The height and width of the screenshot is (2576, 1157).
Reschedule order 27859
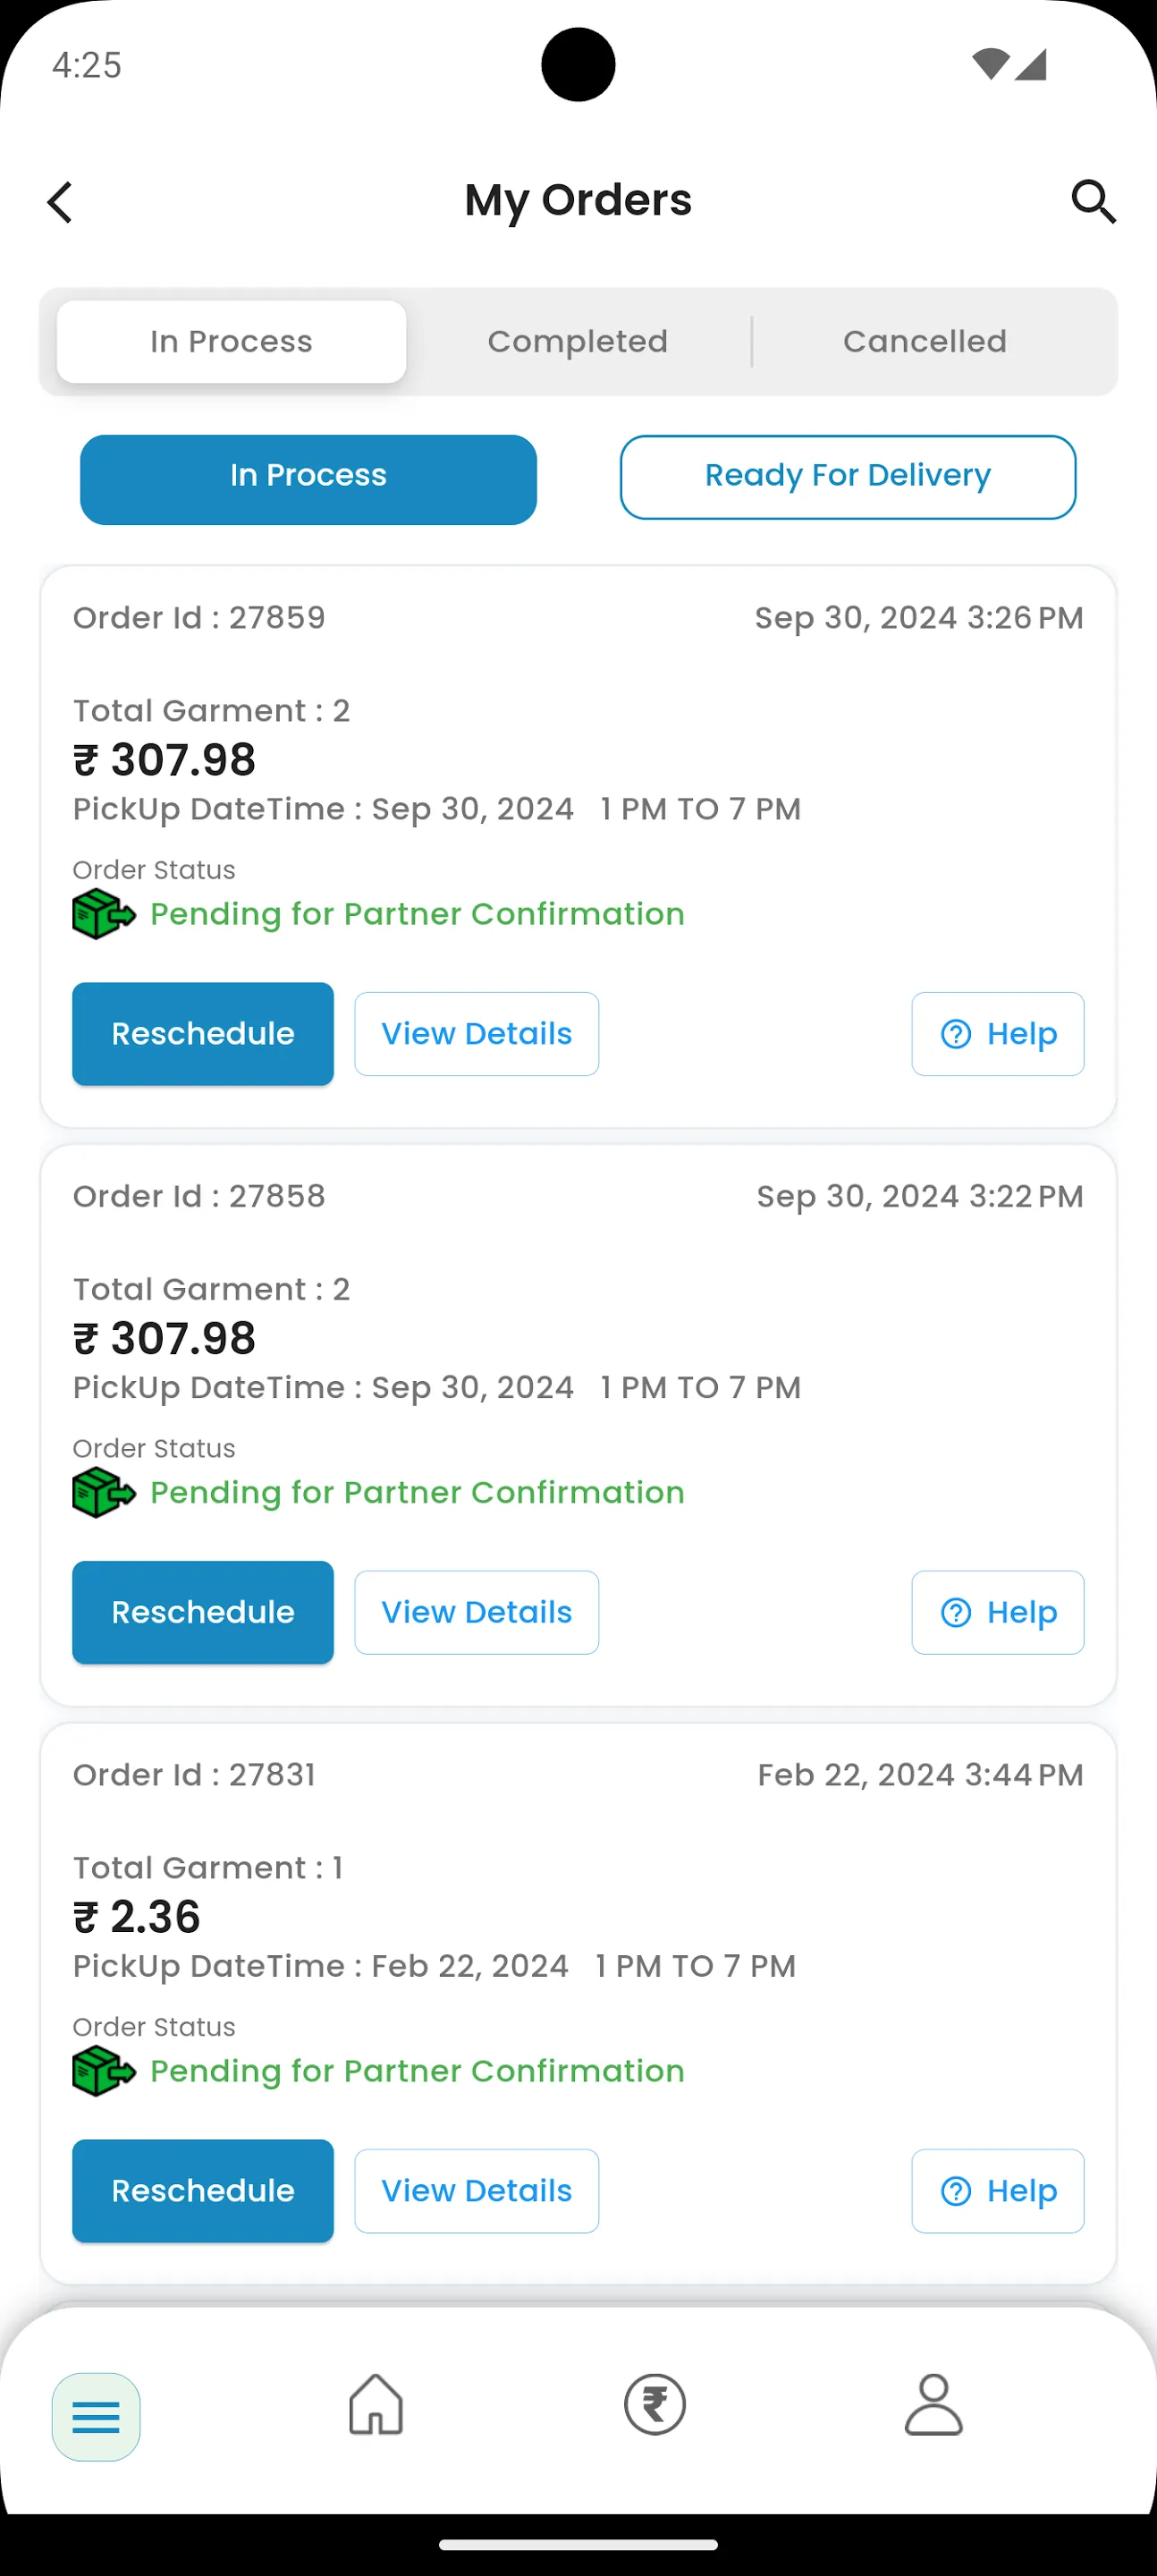pos(203,1033)
